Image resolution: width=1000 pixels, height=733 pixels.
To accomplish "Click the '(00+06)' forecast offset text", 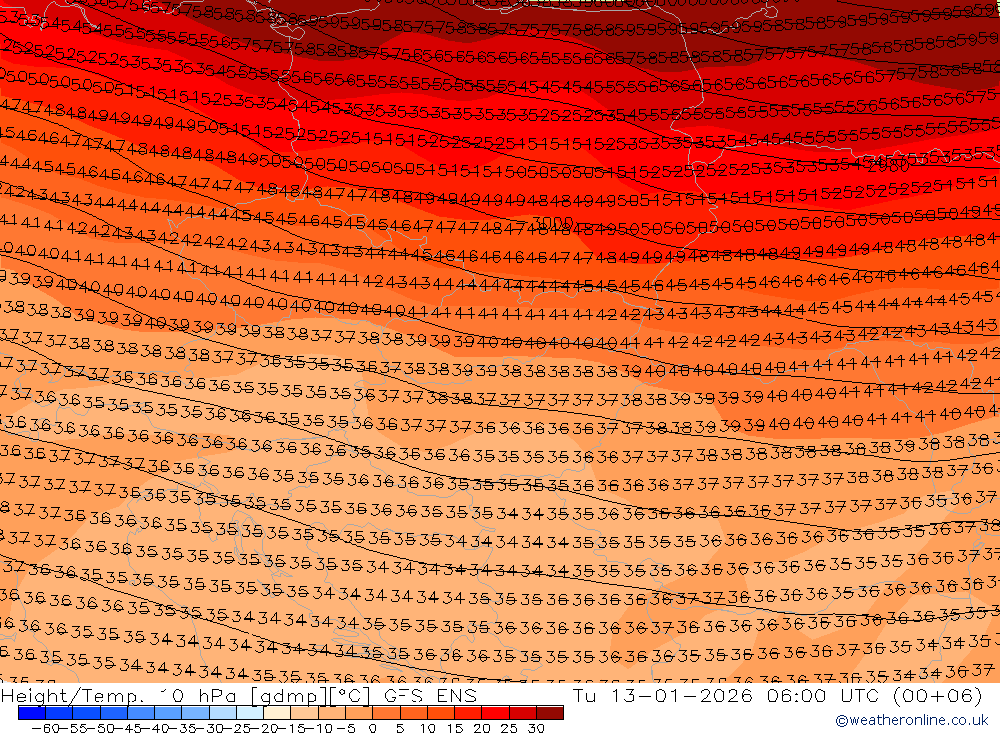I will coord(938,695).
